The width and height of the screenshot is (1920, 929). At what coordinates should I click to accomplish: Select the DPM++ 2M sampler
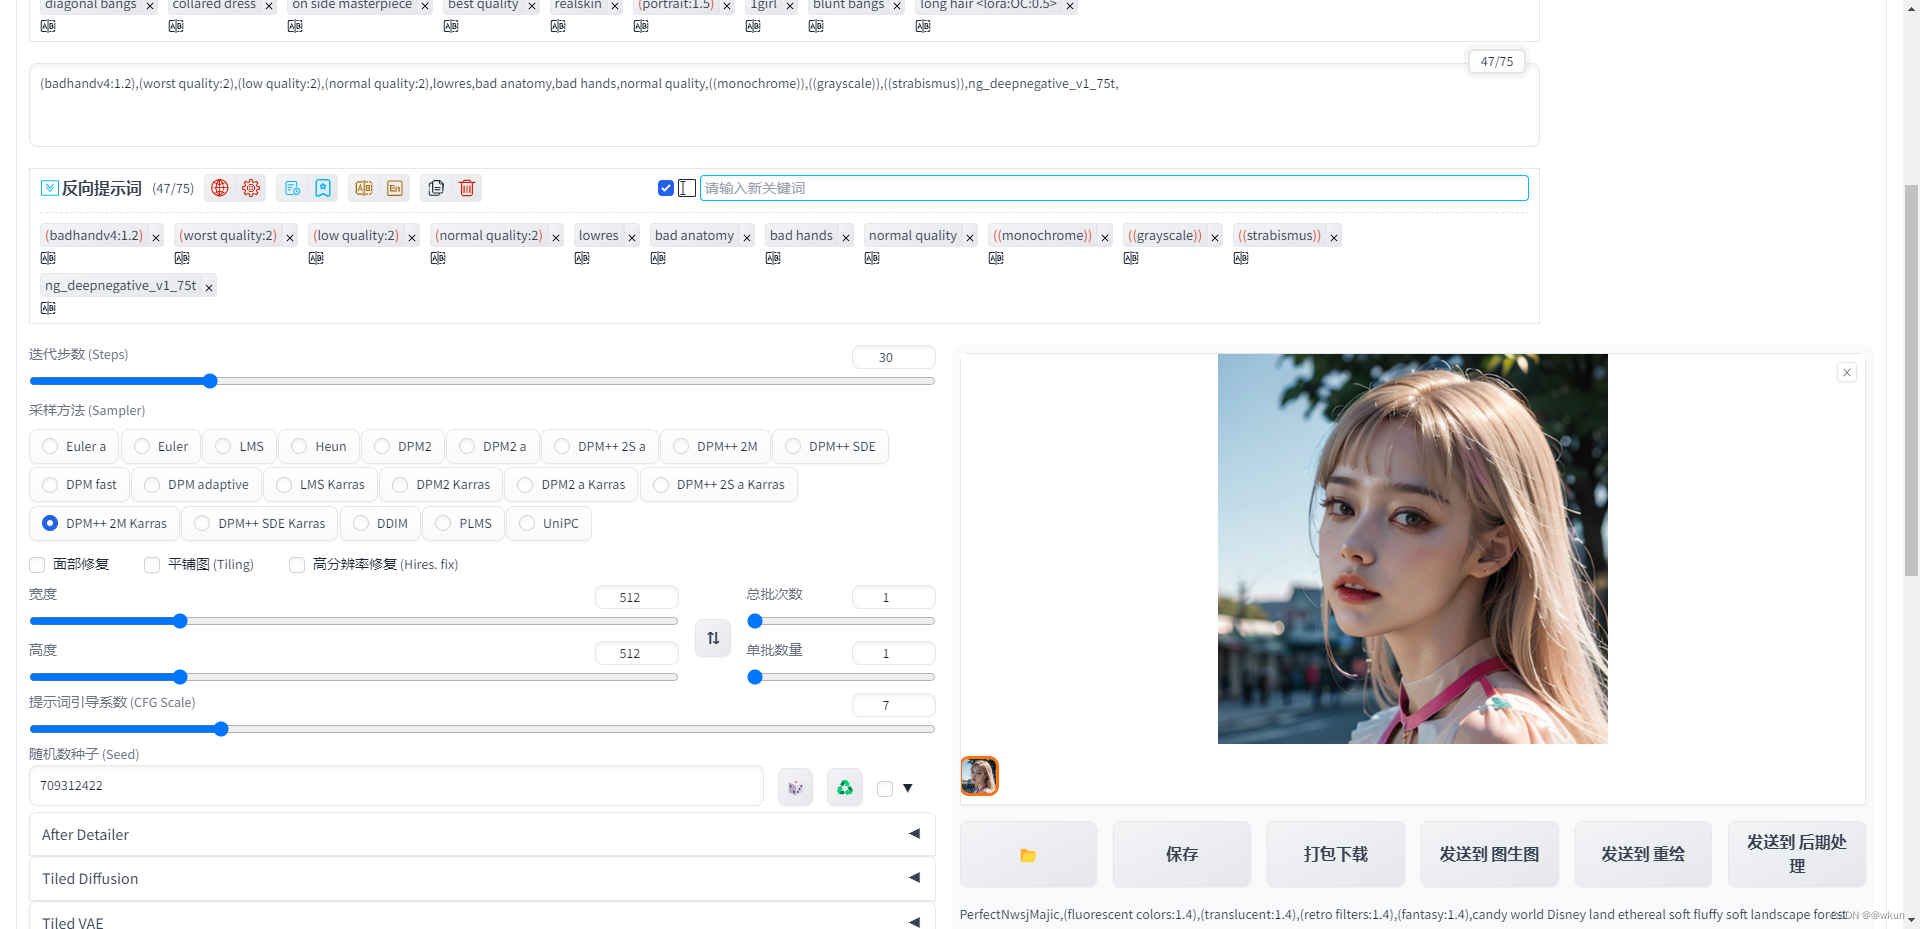pyautogui.click(x=716, y=446)
